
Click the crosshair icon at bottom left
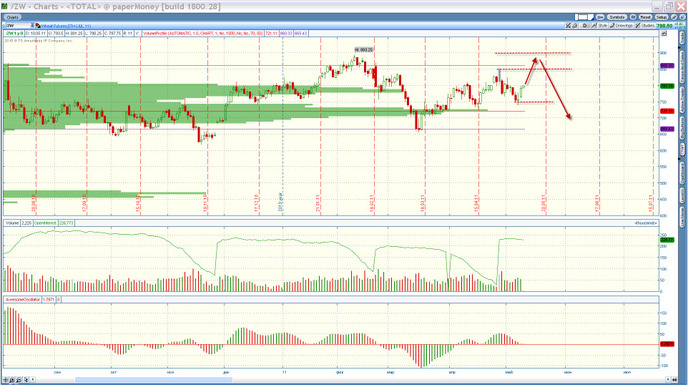[5, 380]
